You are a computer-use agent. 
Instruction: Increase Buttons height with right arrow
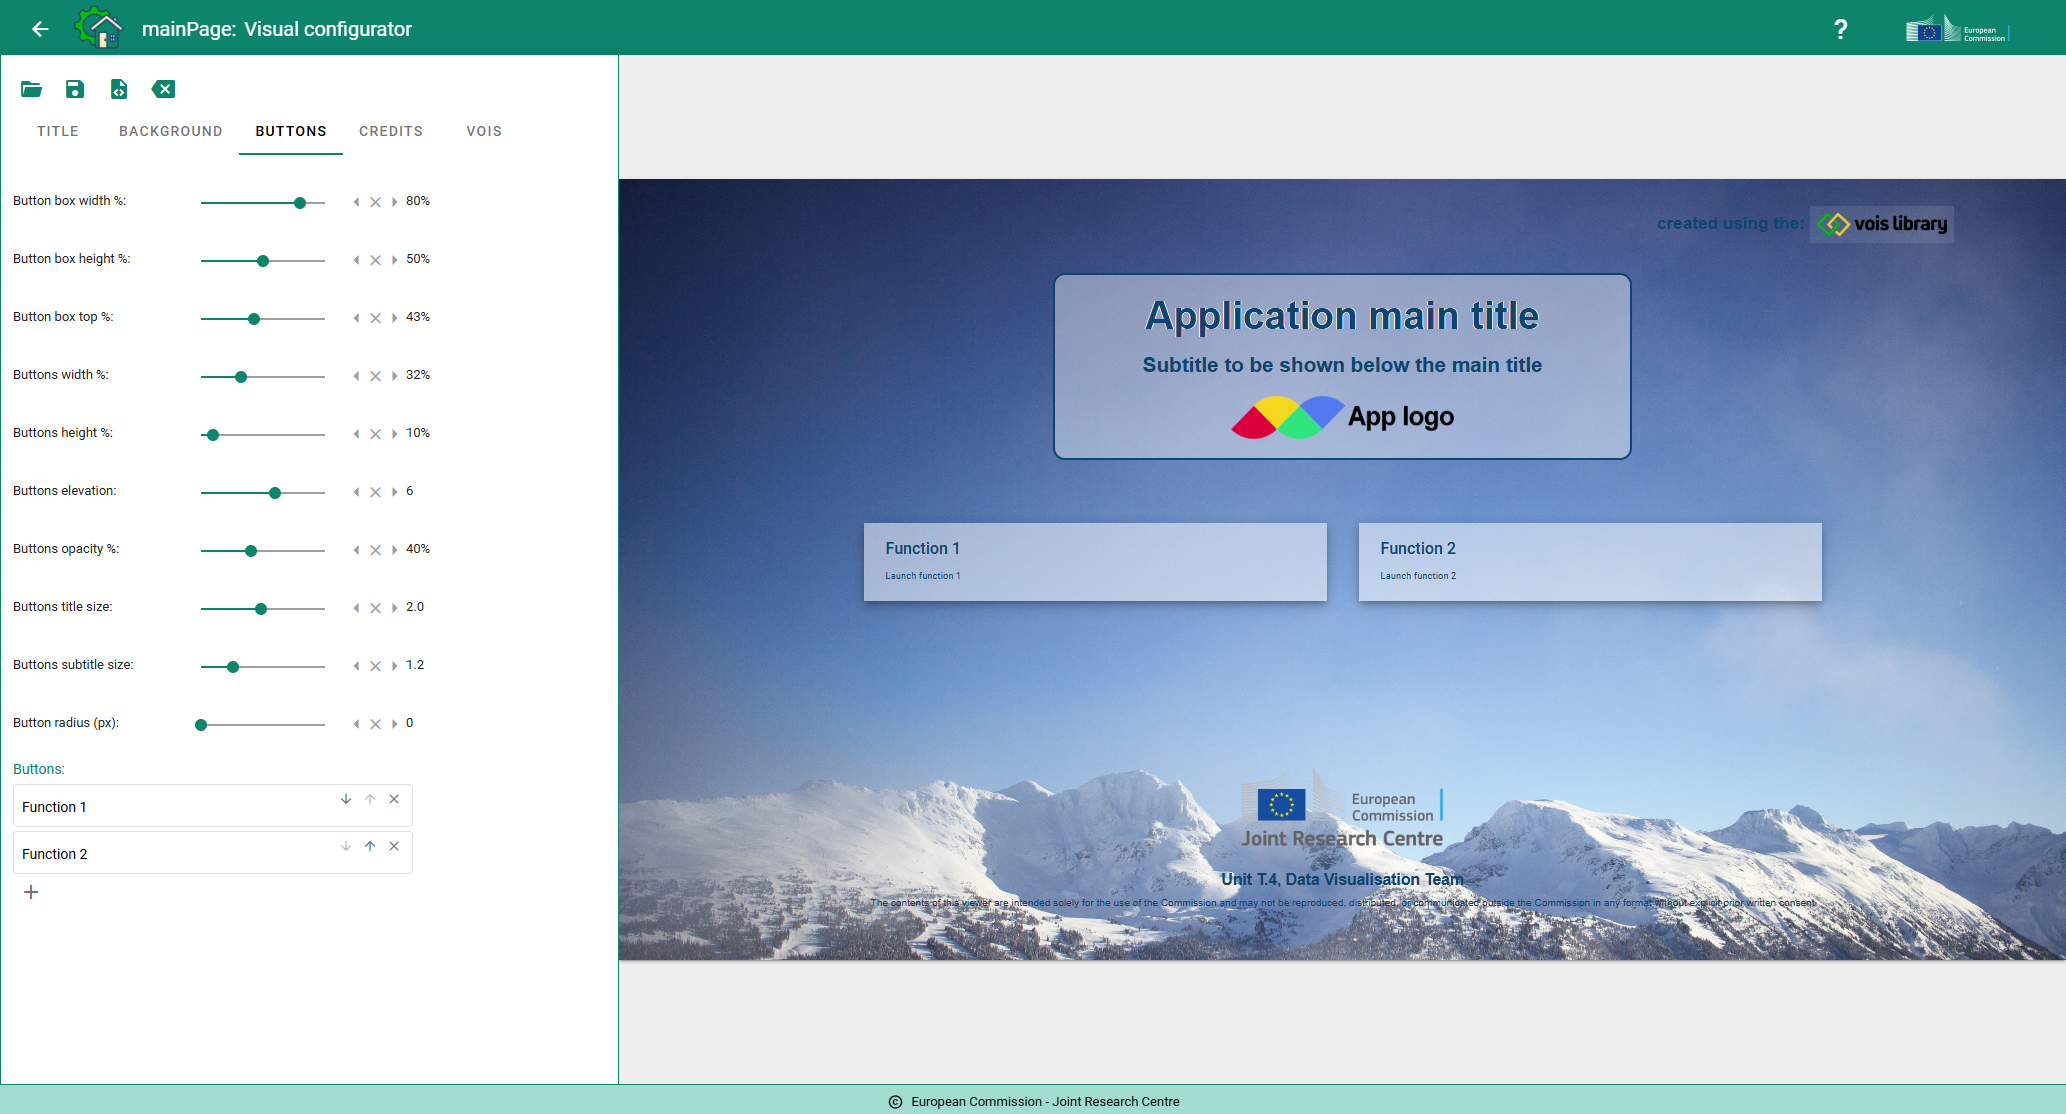[x=394, y=434]
